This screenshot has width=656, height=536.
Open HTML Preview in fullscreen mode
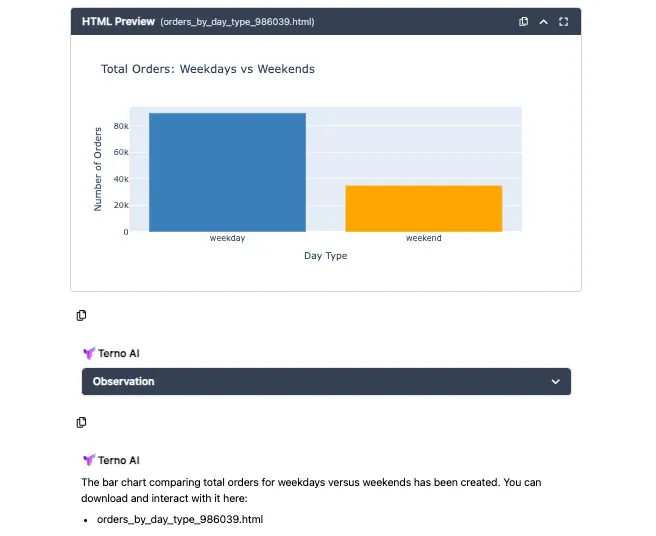tap(563, 22)
